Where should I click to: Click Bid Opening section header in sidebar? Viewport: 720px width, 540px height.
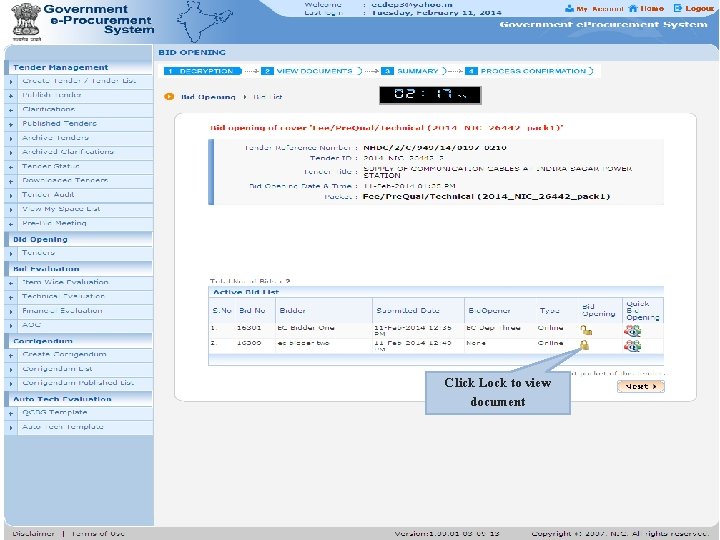click(x=40, y=240)
